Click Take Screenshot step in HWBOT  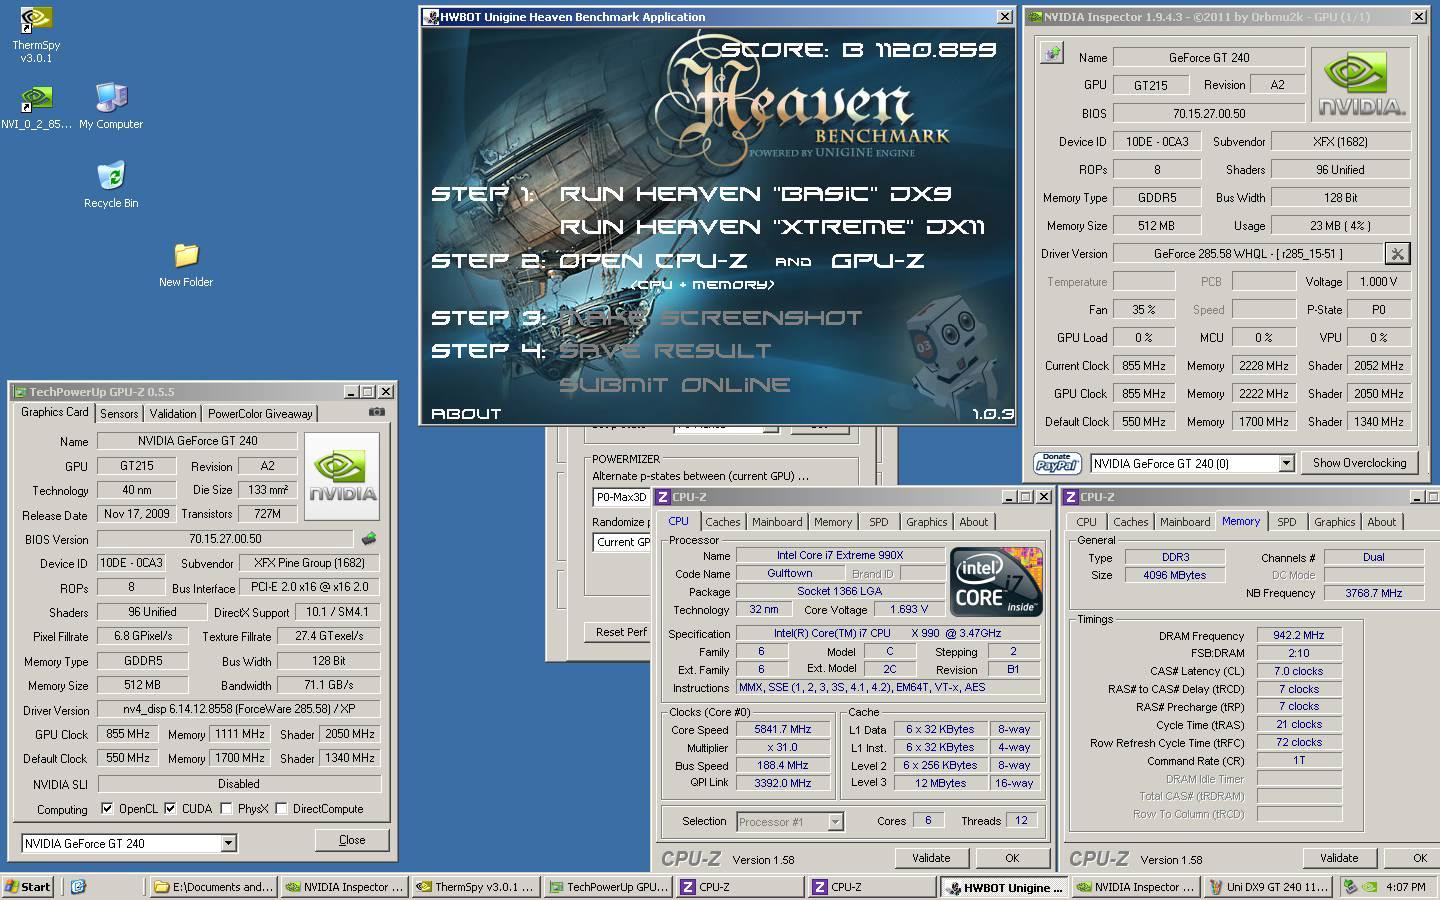(710, 318)
